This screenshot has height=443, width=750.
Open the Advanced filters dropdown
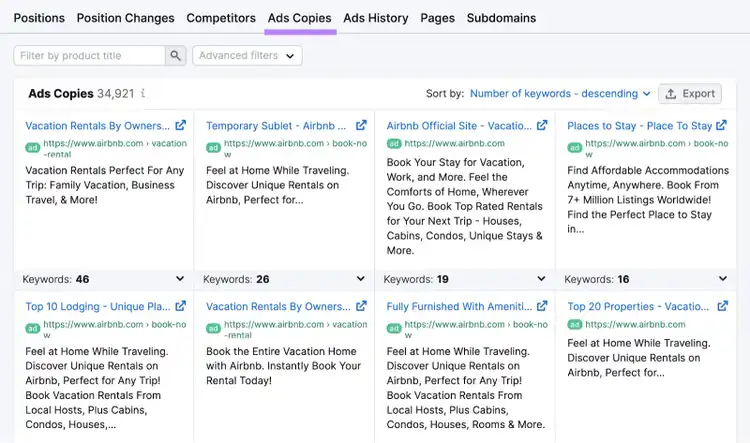point(247,55)
